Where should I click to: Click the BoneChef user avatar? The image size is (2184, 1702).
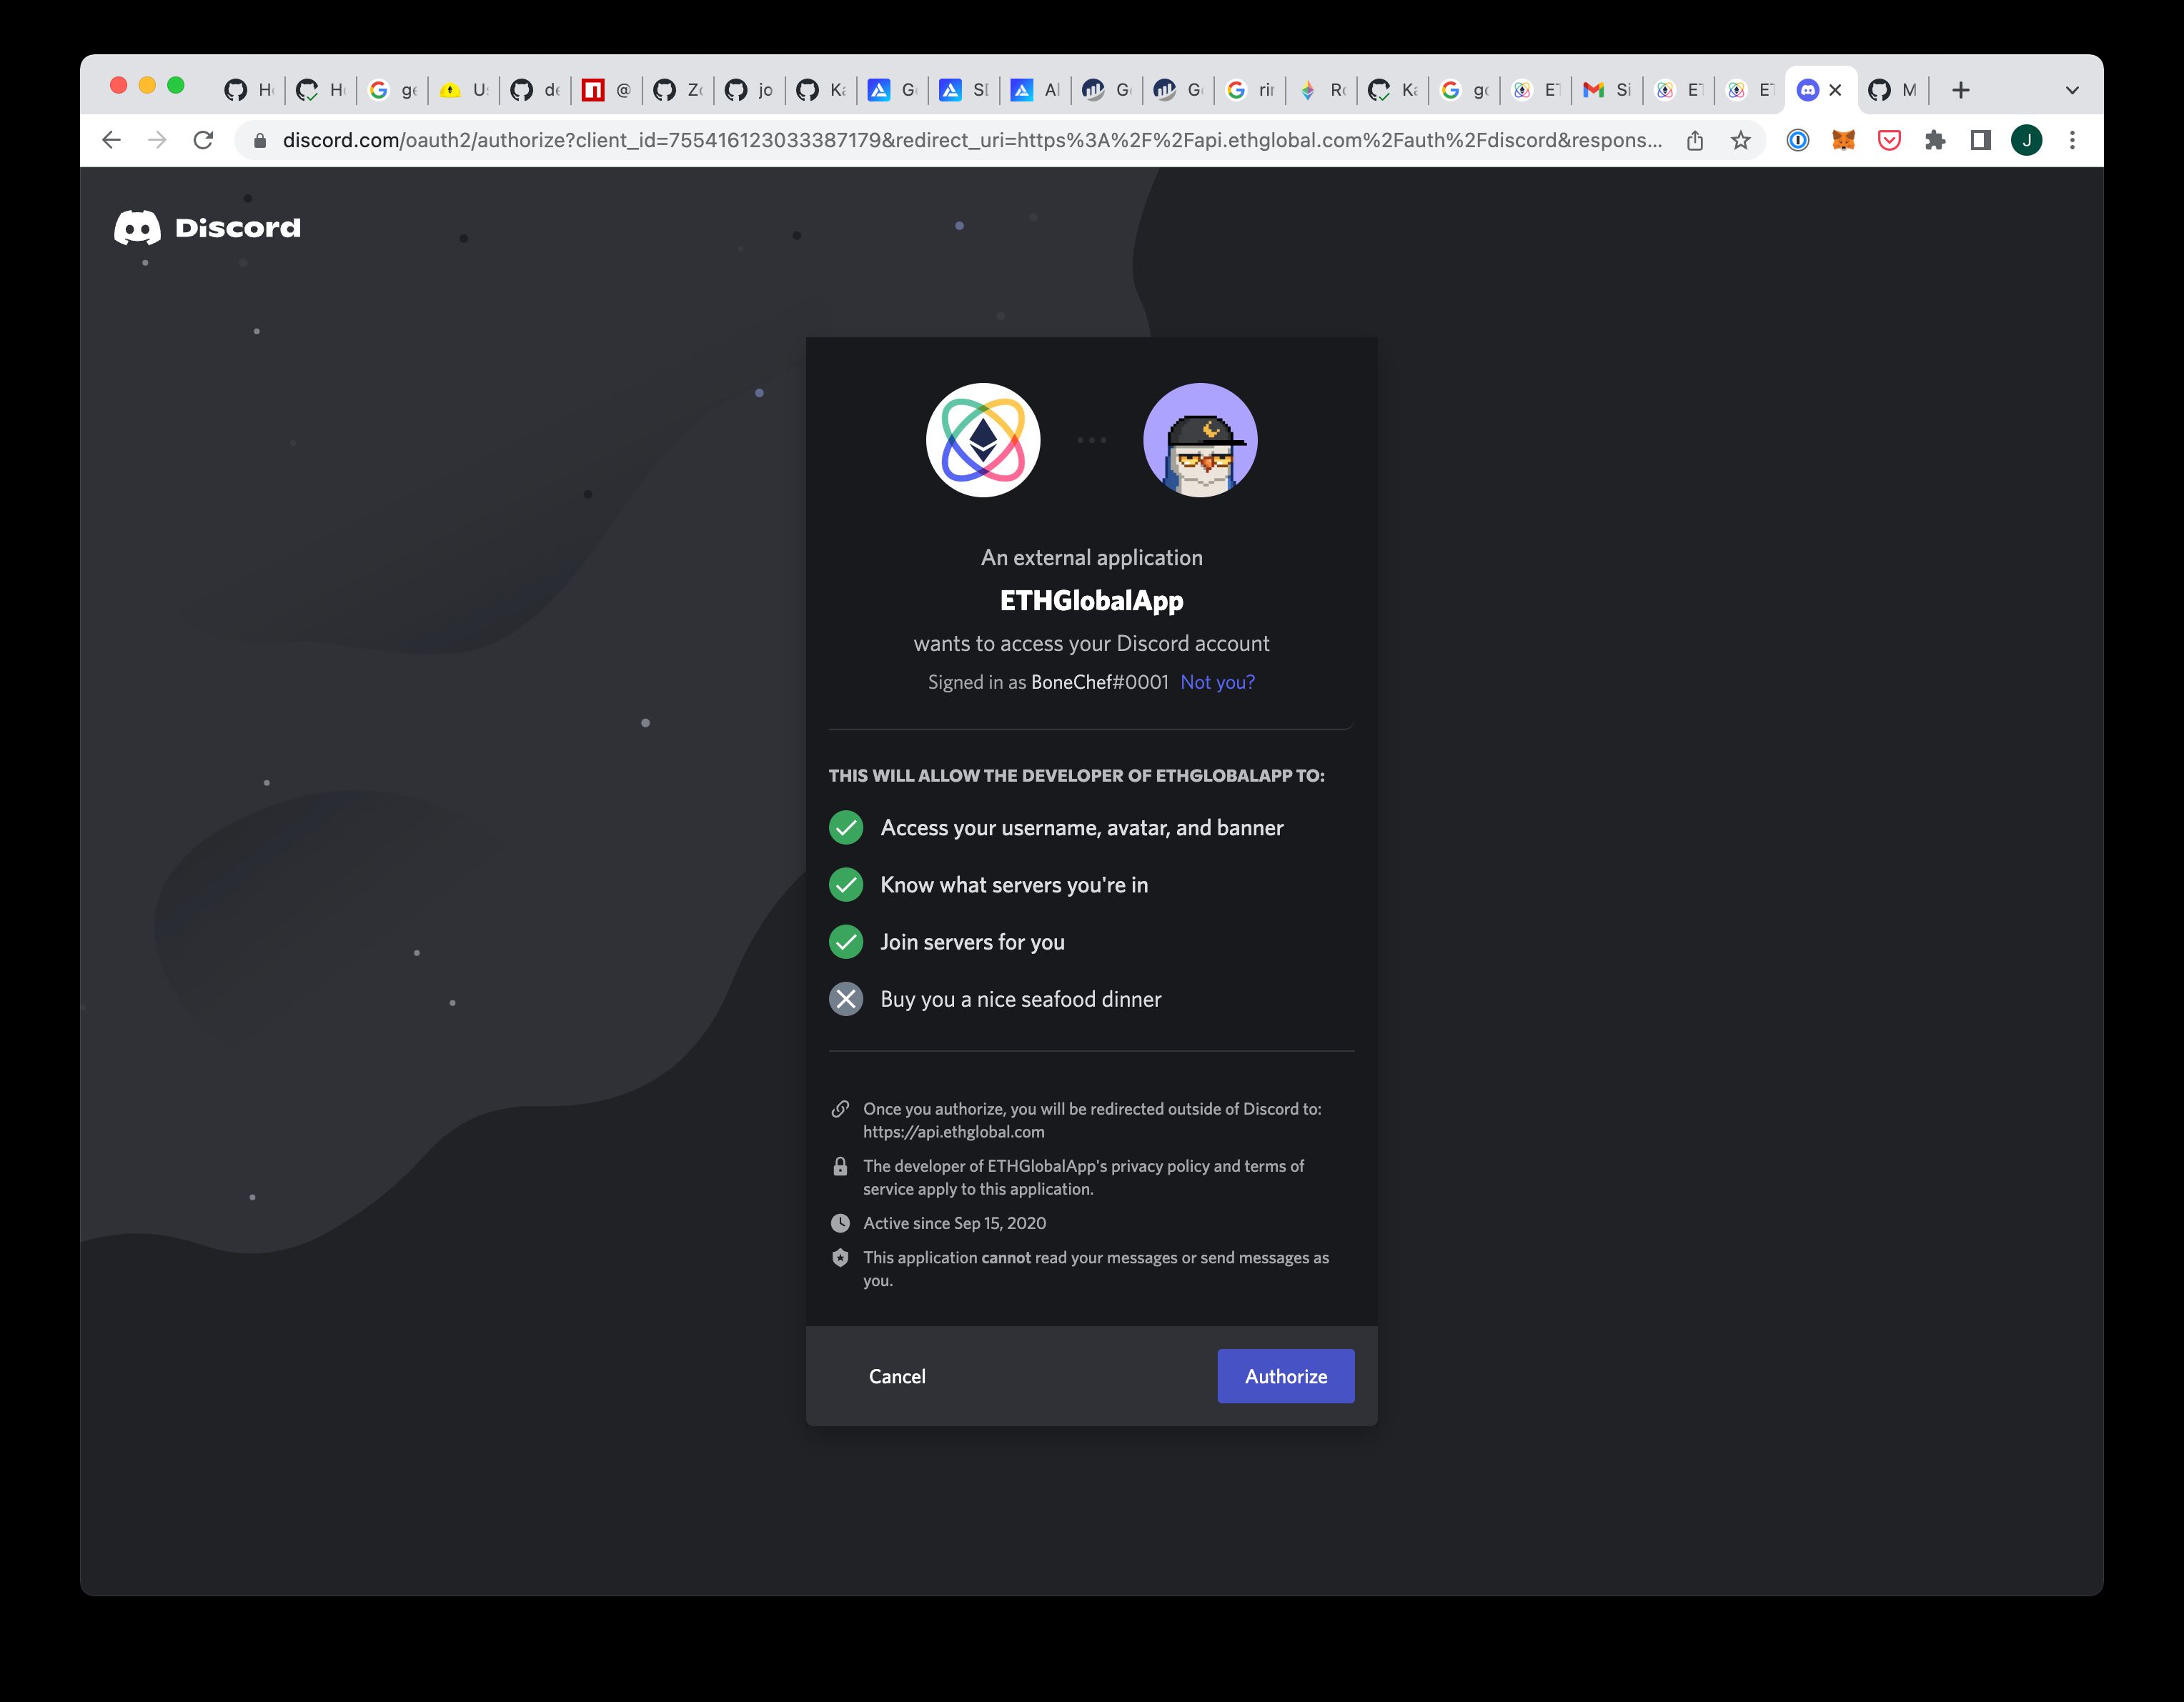pyautogui.click(x=1200, y=440)
